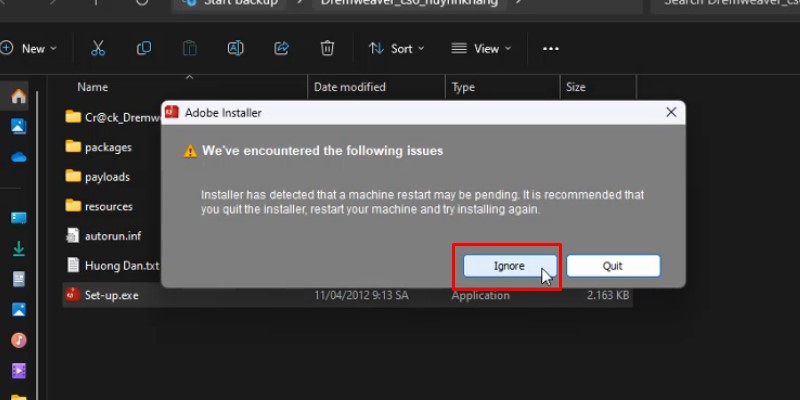Open the three-dot more options menu
The image size is (800, 400).
(x=550, y=48)
